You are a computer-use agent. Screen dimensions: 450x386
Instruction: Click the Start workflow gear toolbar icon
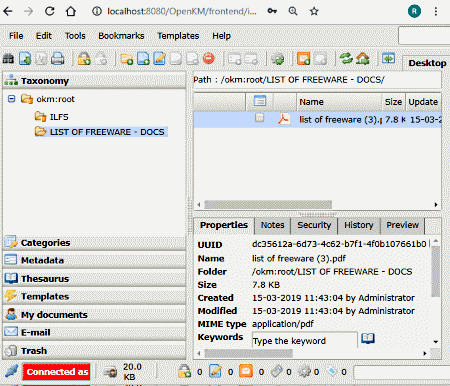tap(277, 59)
